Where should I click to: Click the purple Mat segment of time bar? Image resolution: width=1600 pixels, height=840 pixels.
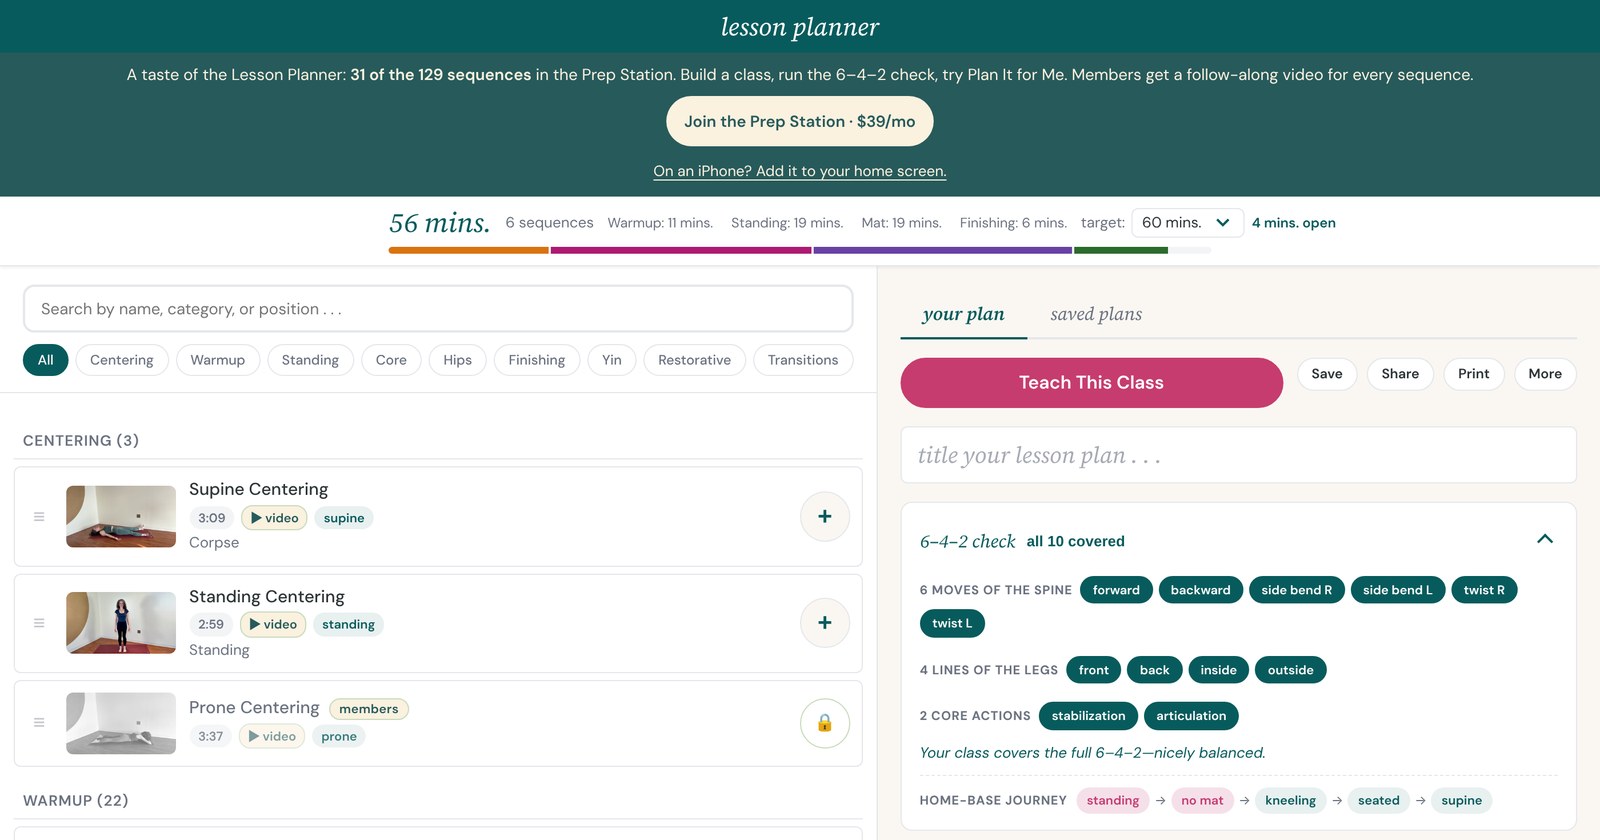(943, 250)
